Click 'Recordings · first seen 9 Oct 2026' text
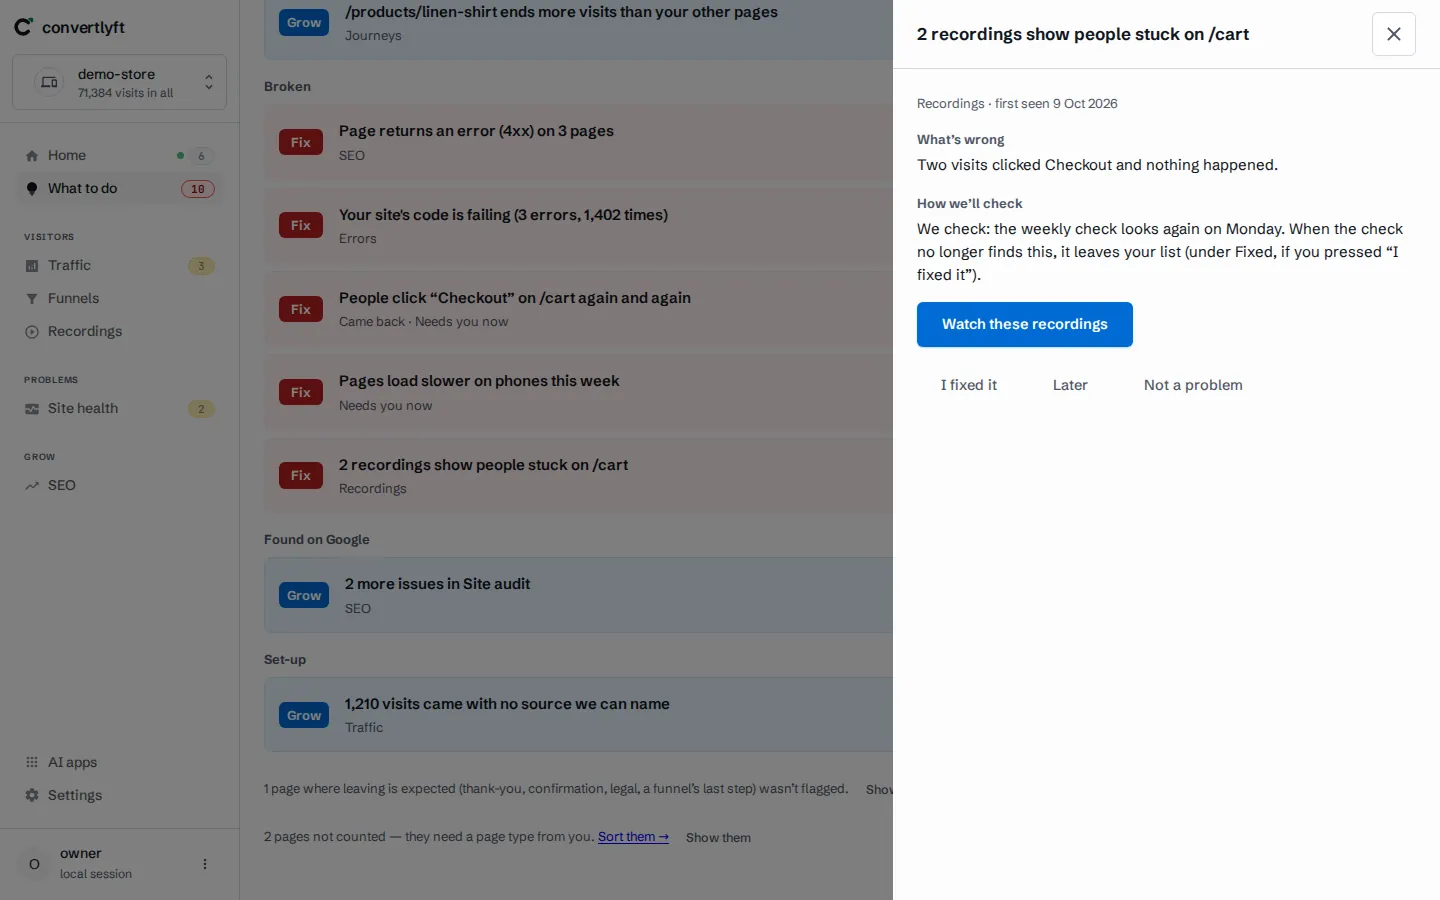The width and height of the screenshot is (1440, 900). point(1017,104)
